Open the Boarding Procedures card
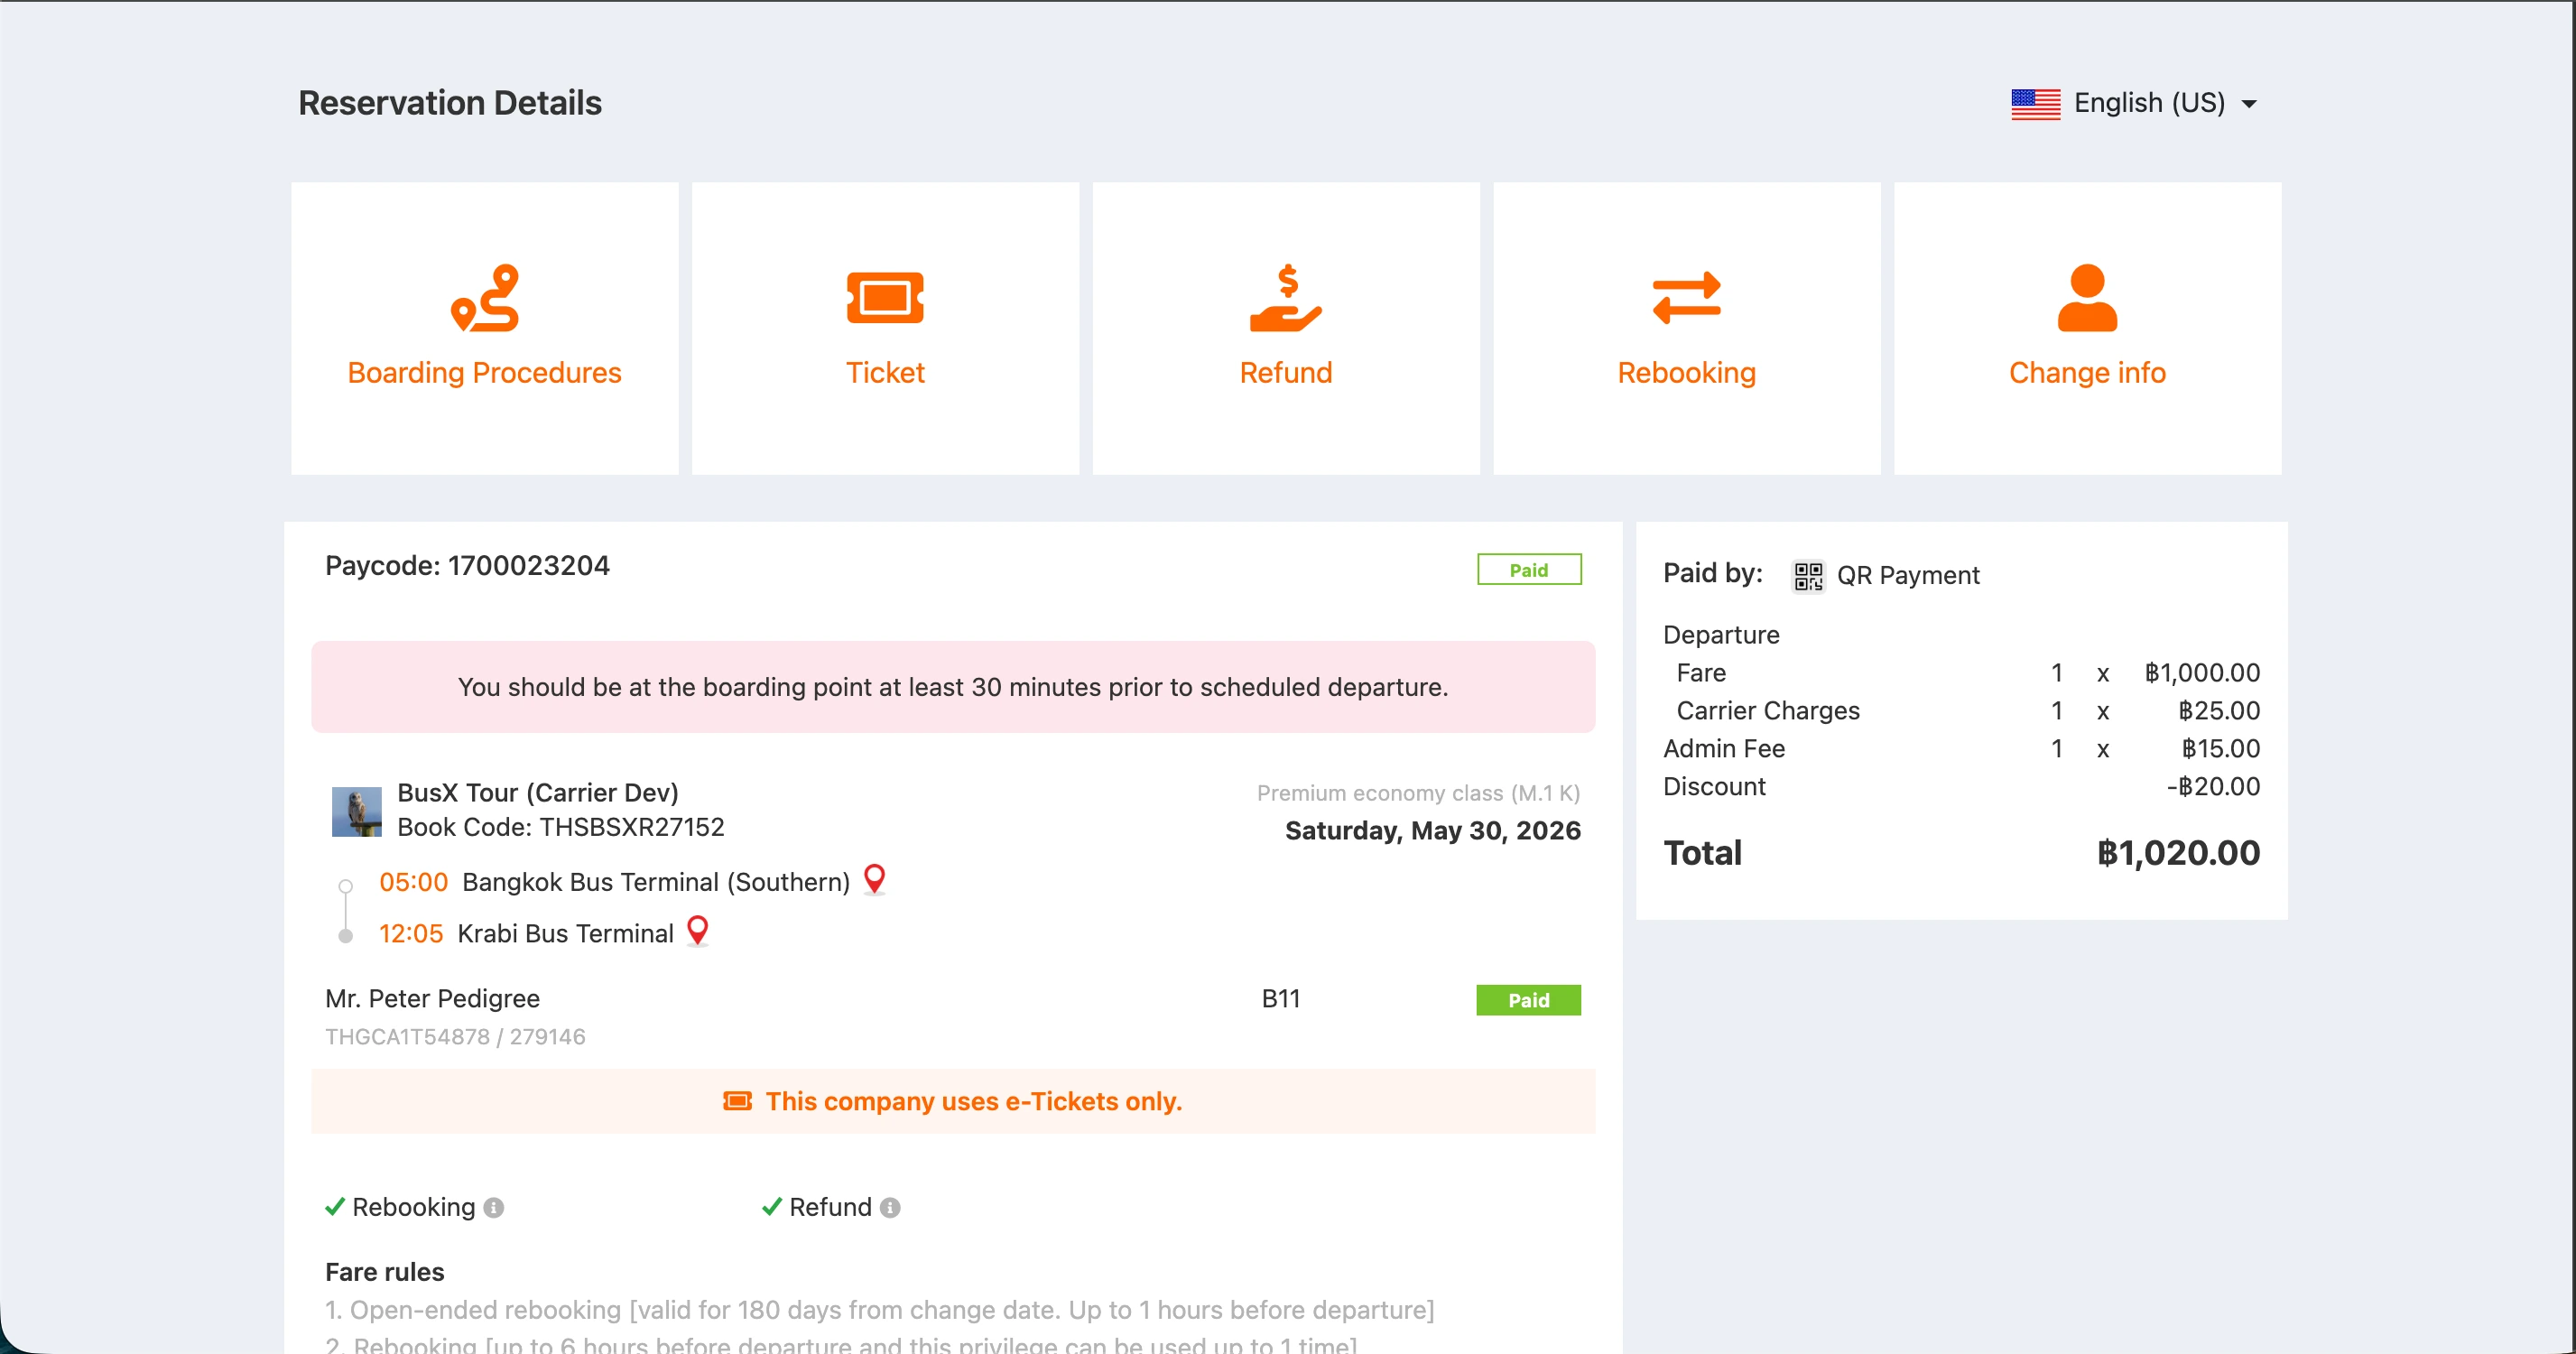 (x=484, y=328)
